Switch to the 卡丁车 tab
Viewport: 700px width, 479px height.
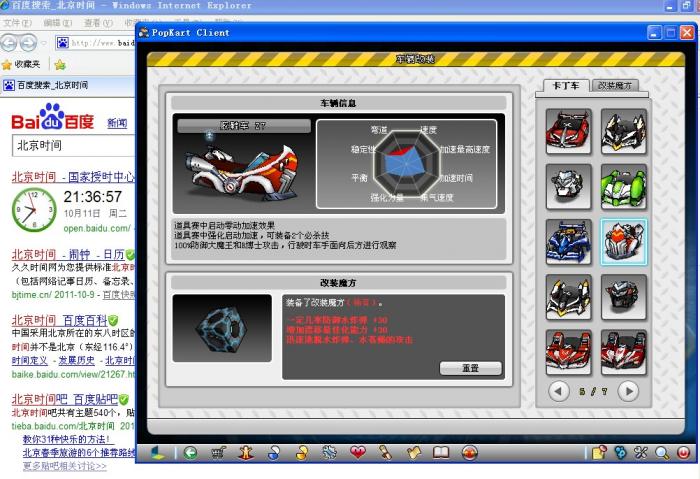pyautogui.click(x=566, y=86)
